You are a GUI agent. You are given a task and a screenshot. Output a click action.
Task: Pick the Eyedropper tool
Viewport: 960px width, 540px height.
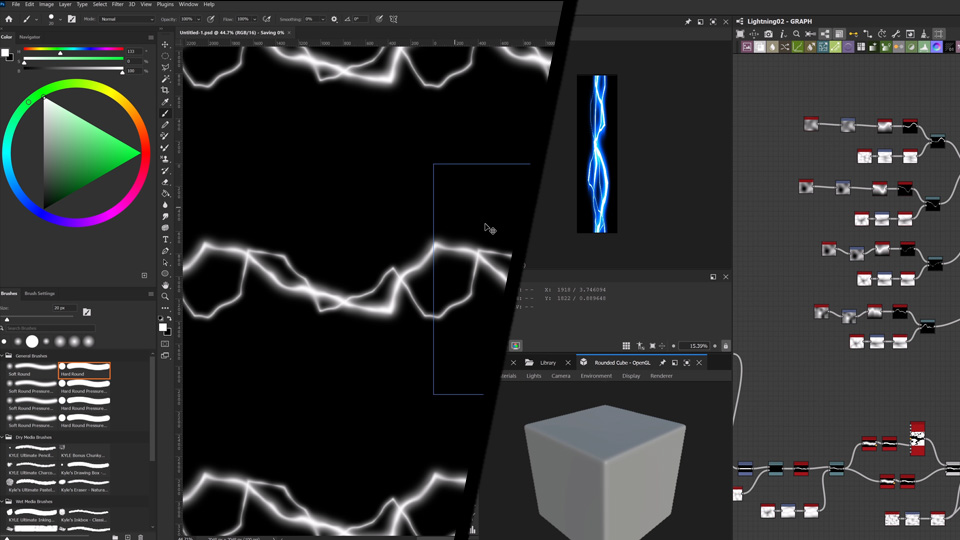(x=166, y=102)
